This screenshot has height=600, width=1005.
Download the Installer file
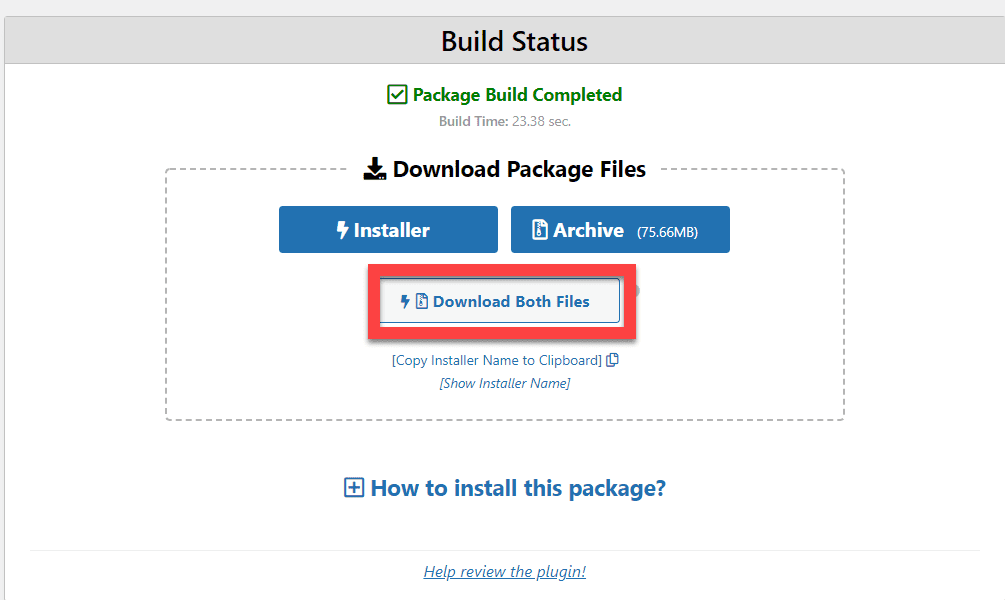(388, 229)
